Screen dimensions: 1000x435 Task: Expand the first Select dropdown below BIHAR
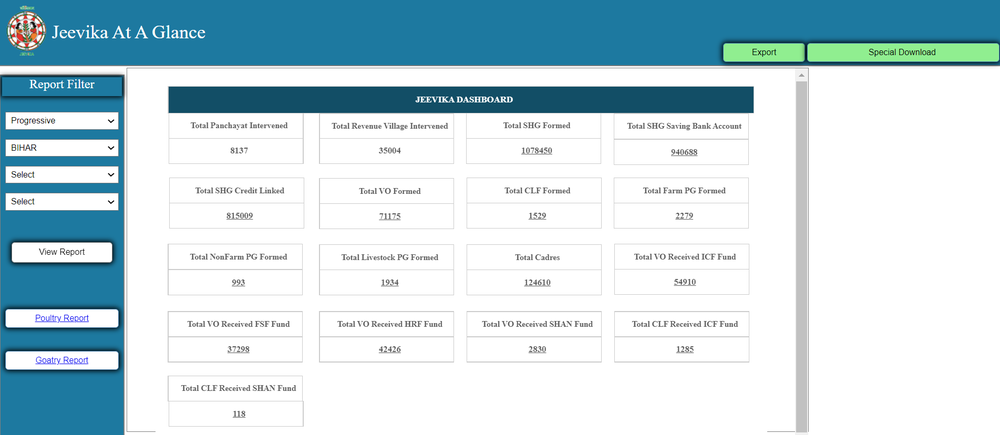[x=62, y=175]
